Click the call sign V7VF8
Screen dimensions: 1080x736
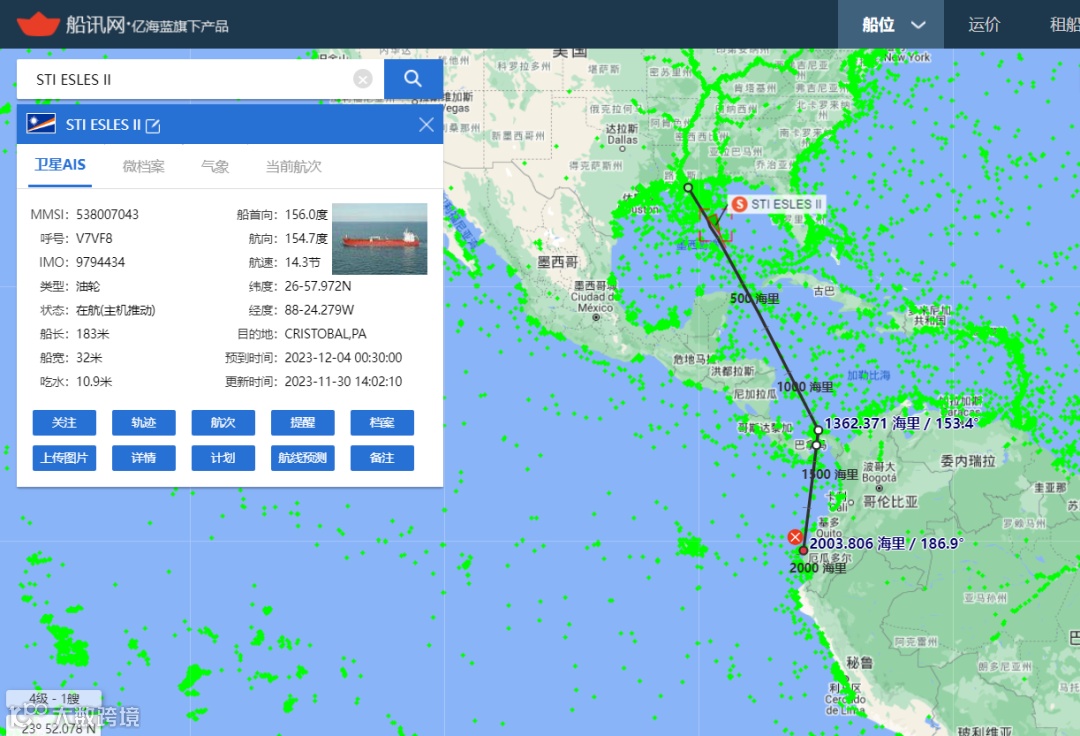pyautogui.click(x=94, y=238)
